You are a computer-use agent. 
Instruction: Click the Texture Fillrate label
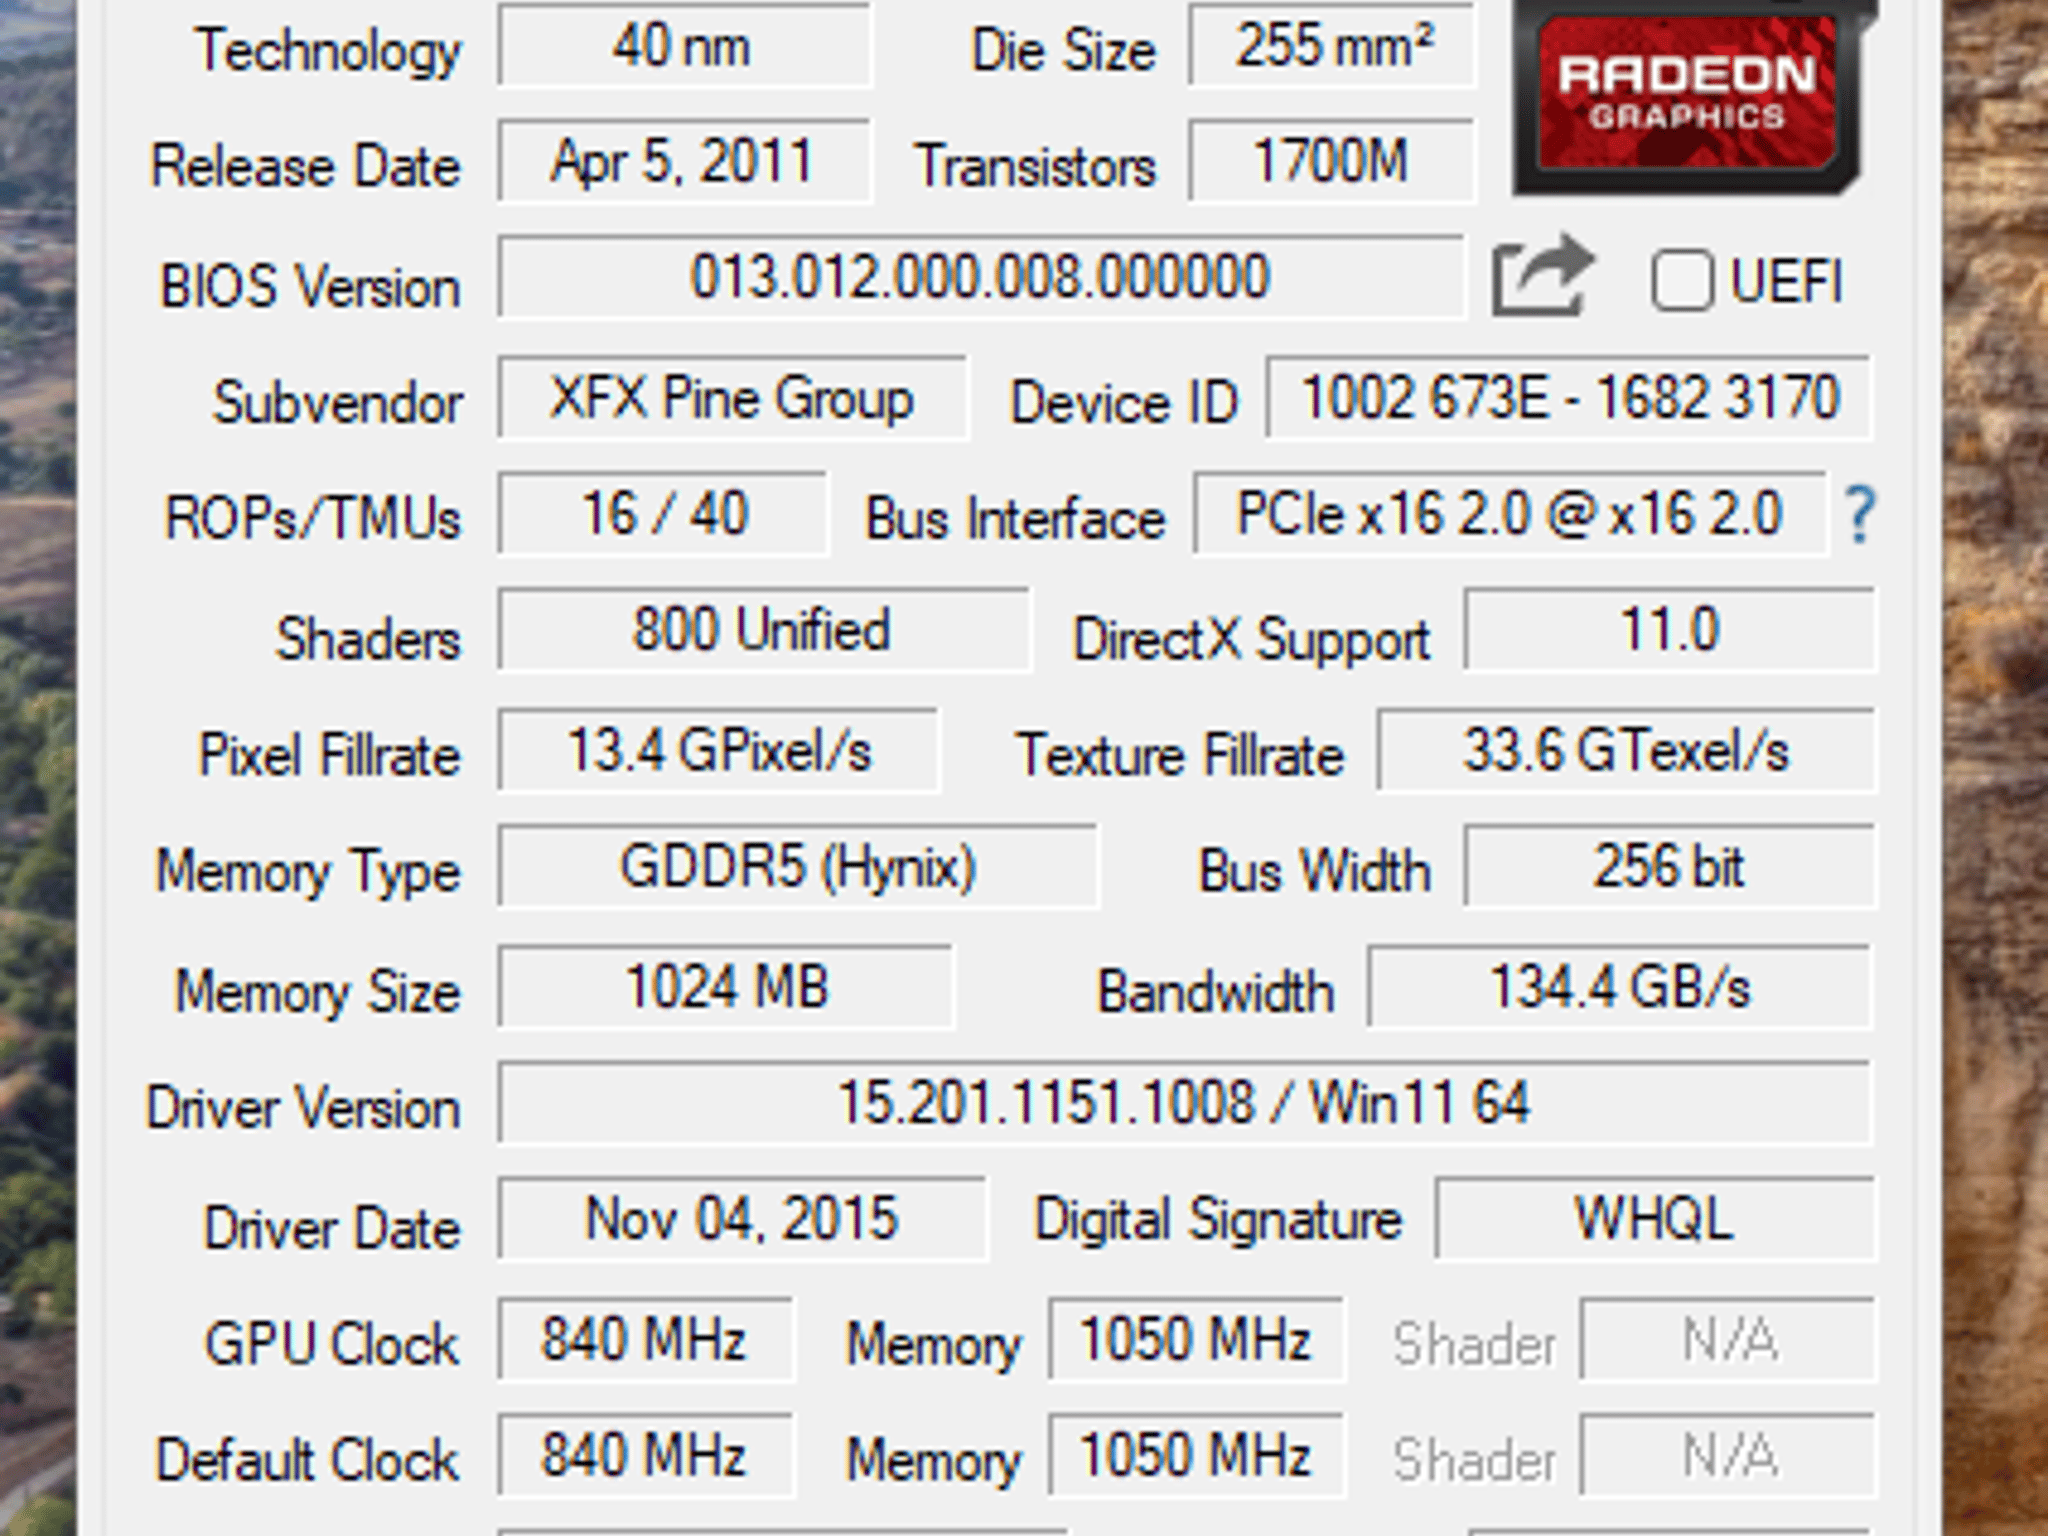1180,755
